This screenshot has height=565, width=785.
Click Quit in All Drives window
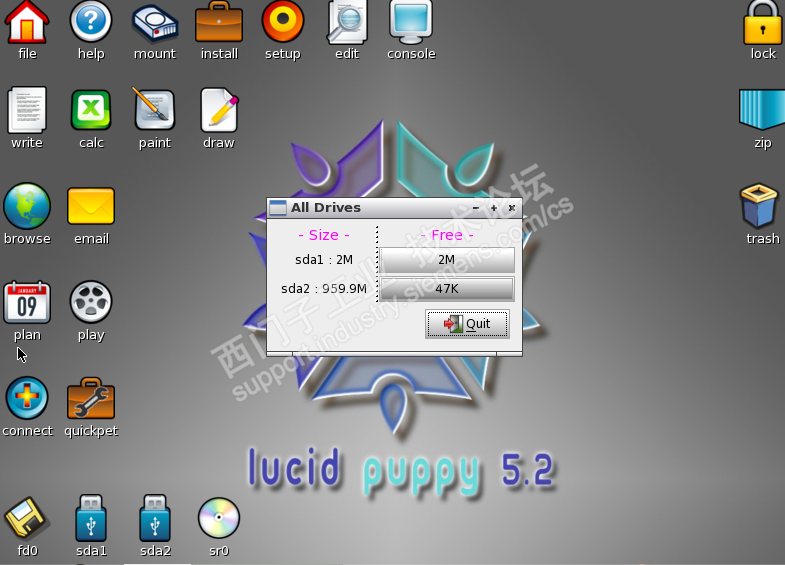point(467,324)
